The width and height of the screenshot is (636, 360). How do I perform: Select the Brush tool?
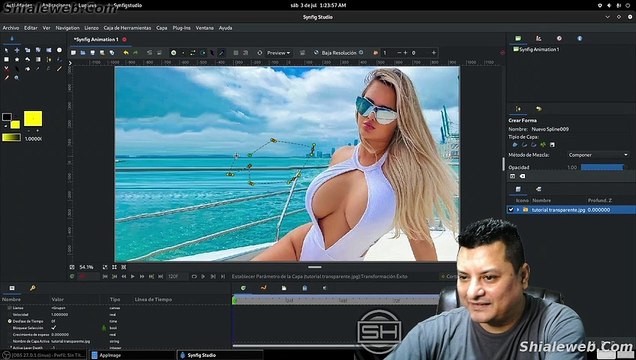[x=6, y=78]
